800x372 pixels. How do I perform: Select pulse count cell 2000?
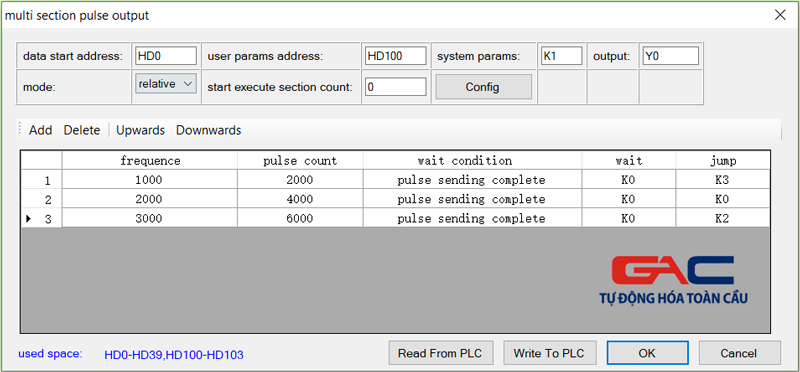(x=300, y=180)
